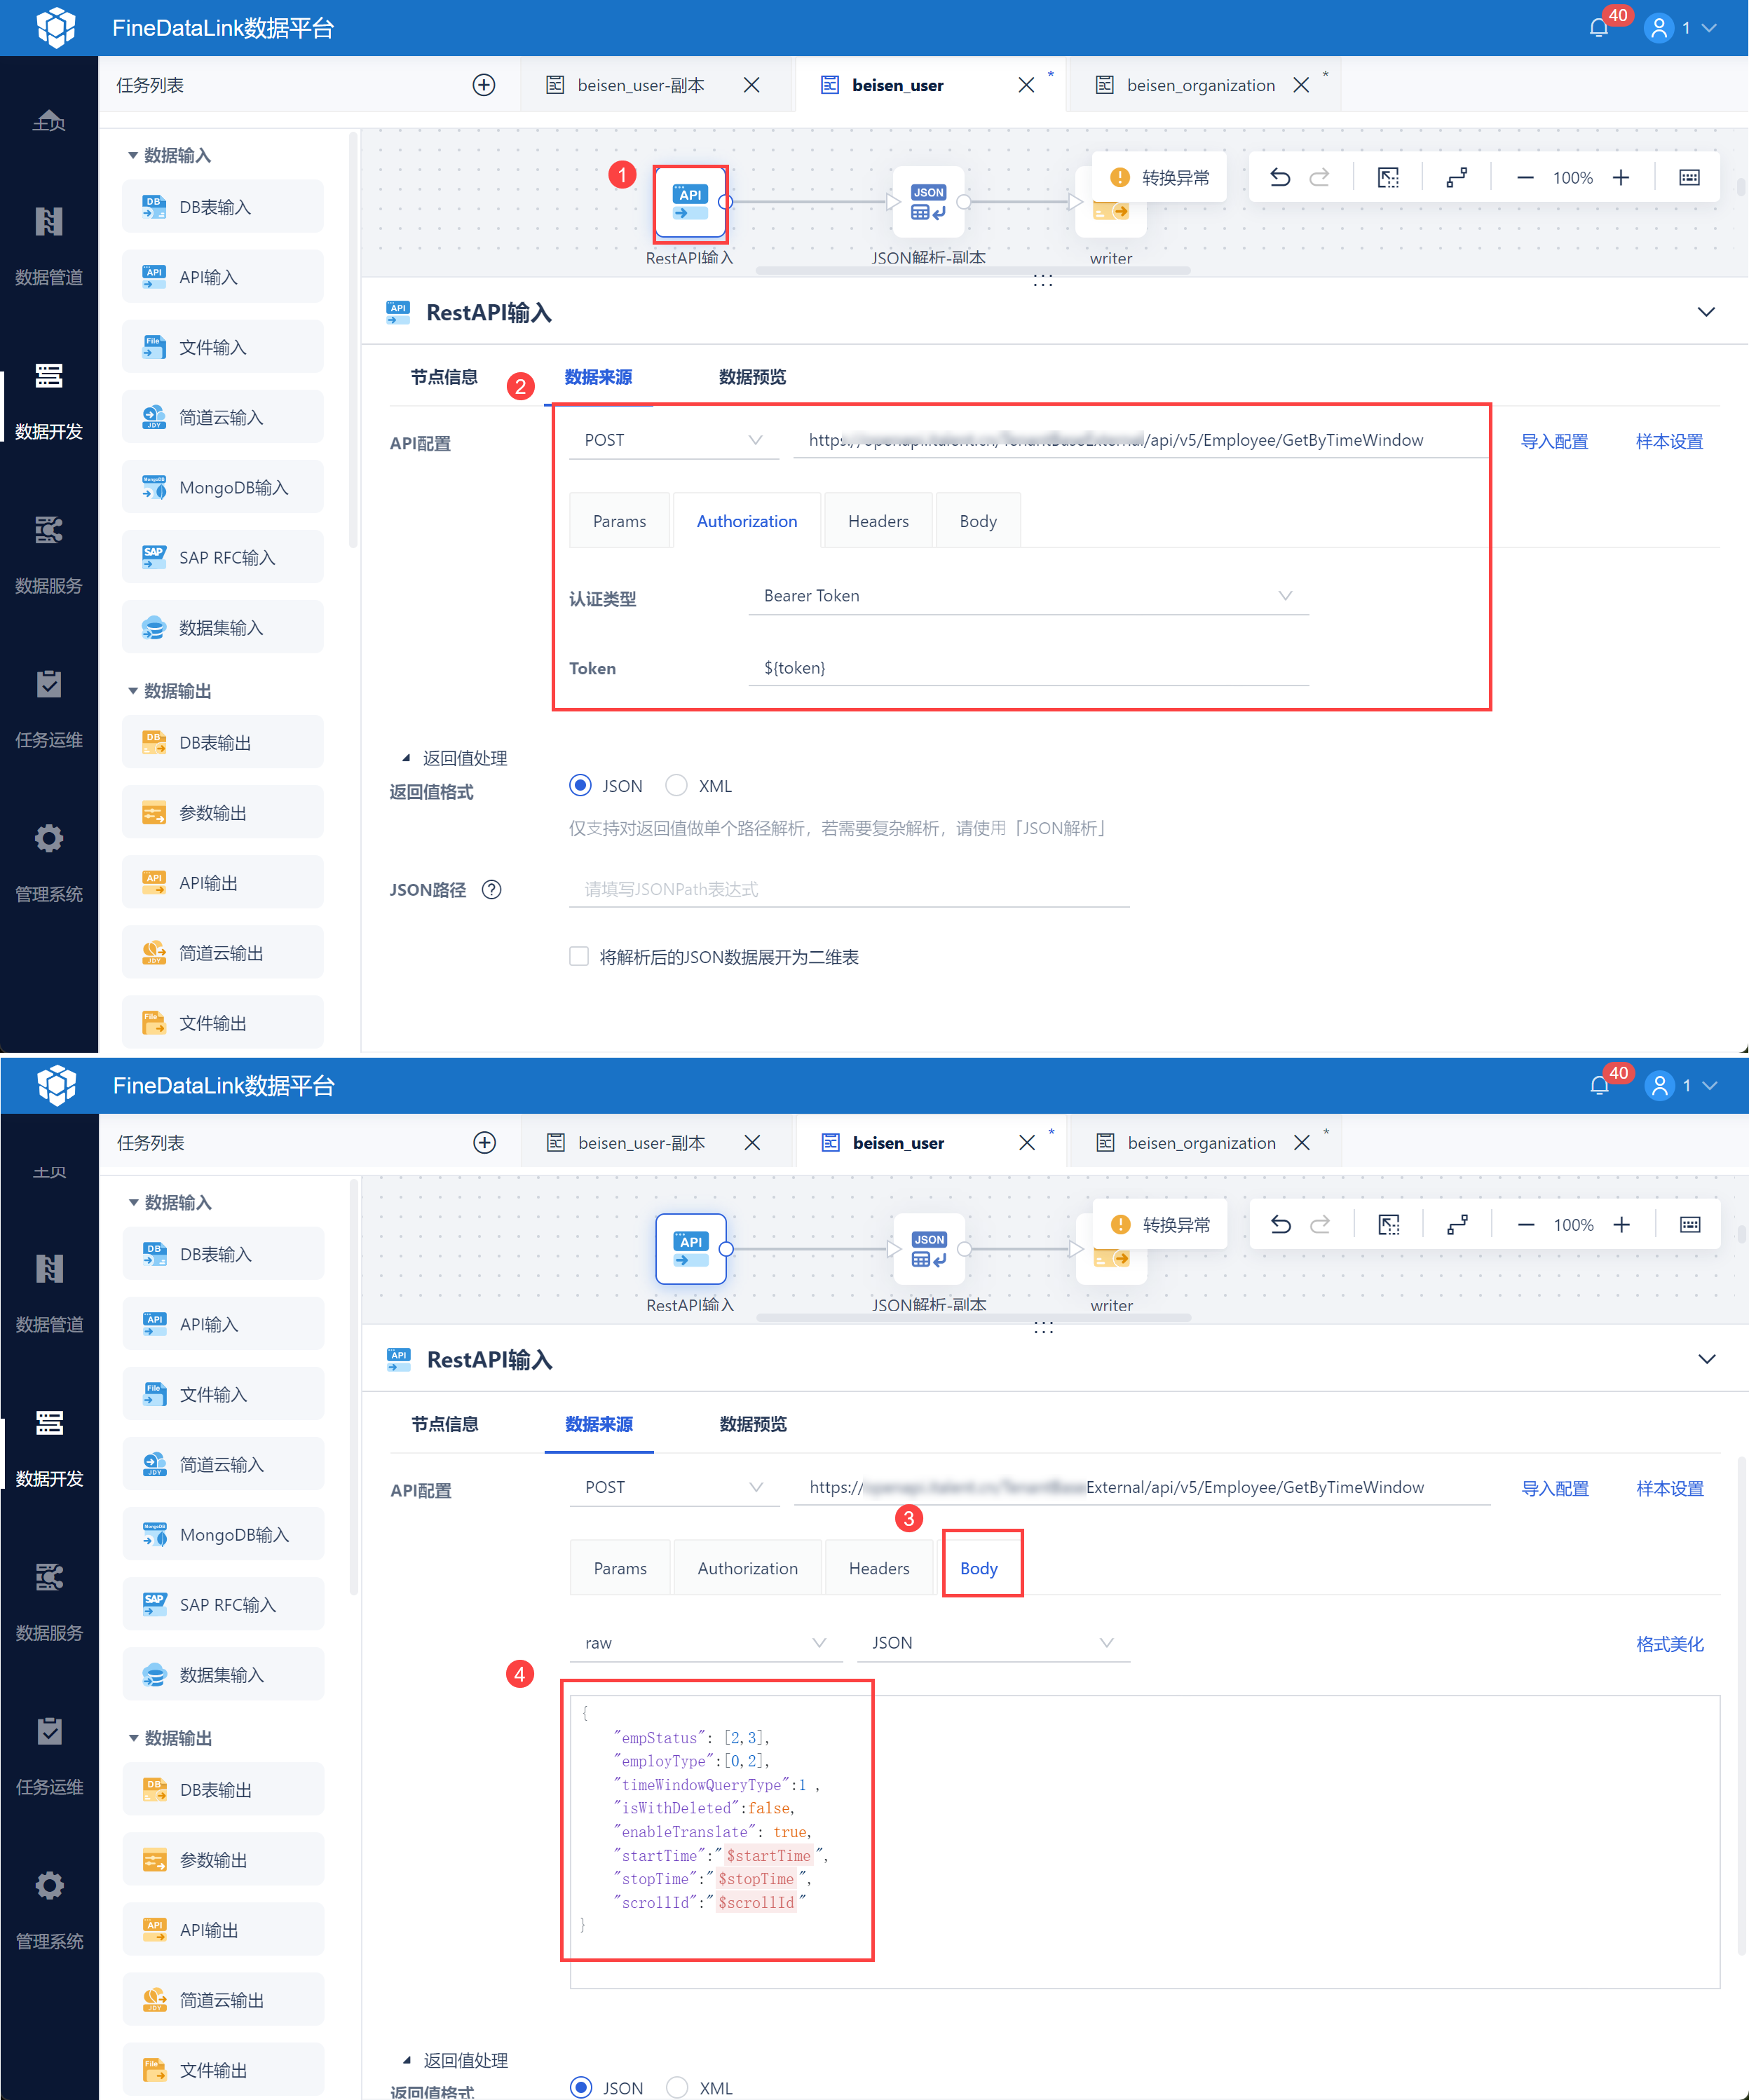Select the RestAPI输入 node on canvas
This screenshot has height=2100, width=1749.
[x=690, y=204]
